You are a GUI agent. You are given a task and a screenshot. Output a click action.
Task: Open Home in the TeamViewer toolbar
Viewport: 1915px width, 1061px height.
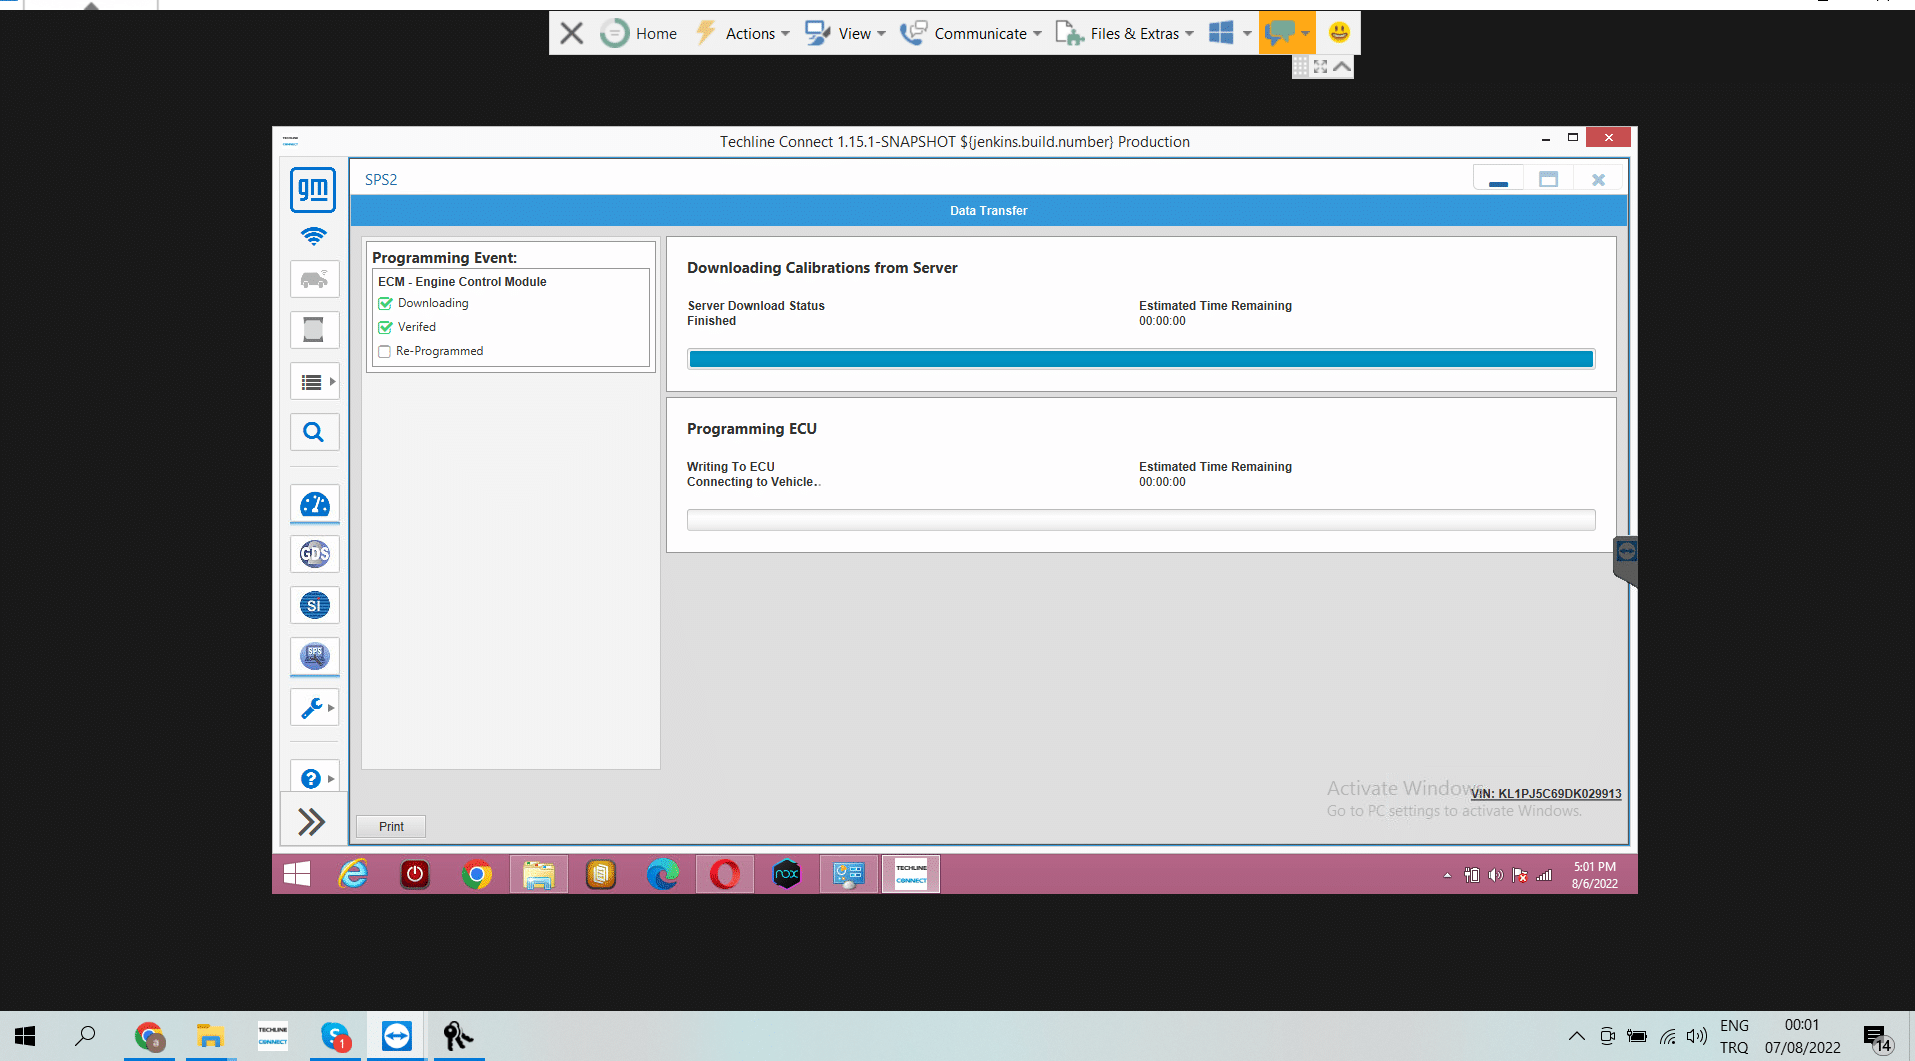click(639, 33)
